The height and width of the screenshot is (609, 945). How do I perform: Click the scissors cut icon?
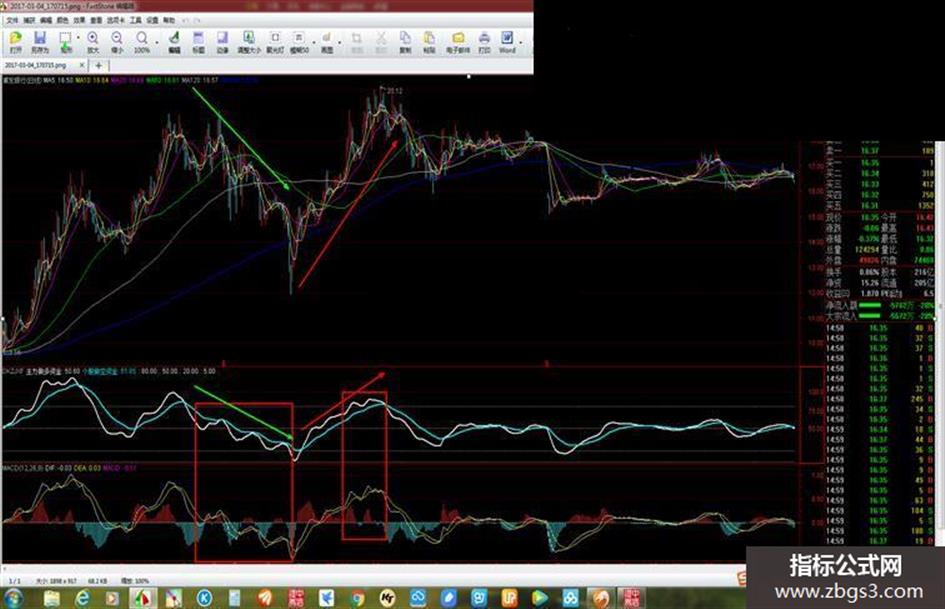[x=381, y=42]
